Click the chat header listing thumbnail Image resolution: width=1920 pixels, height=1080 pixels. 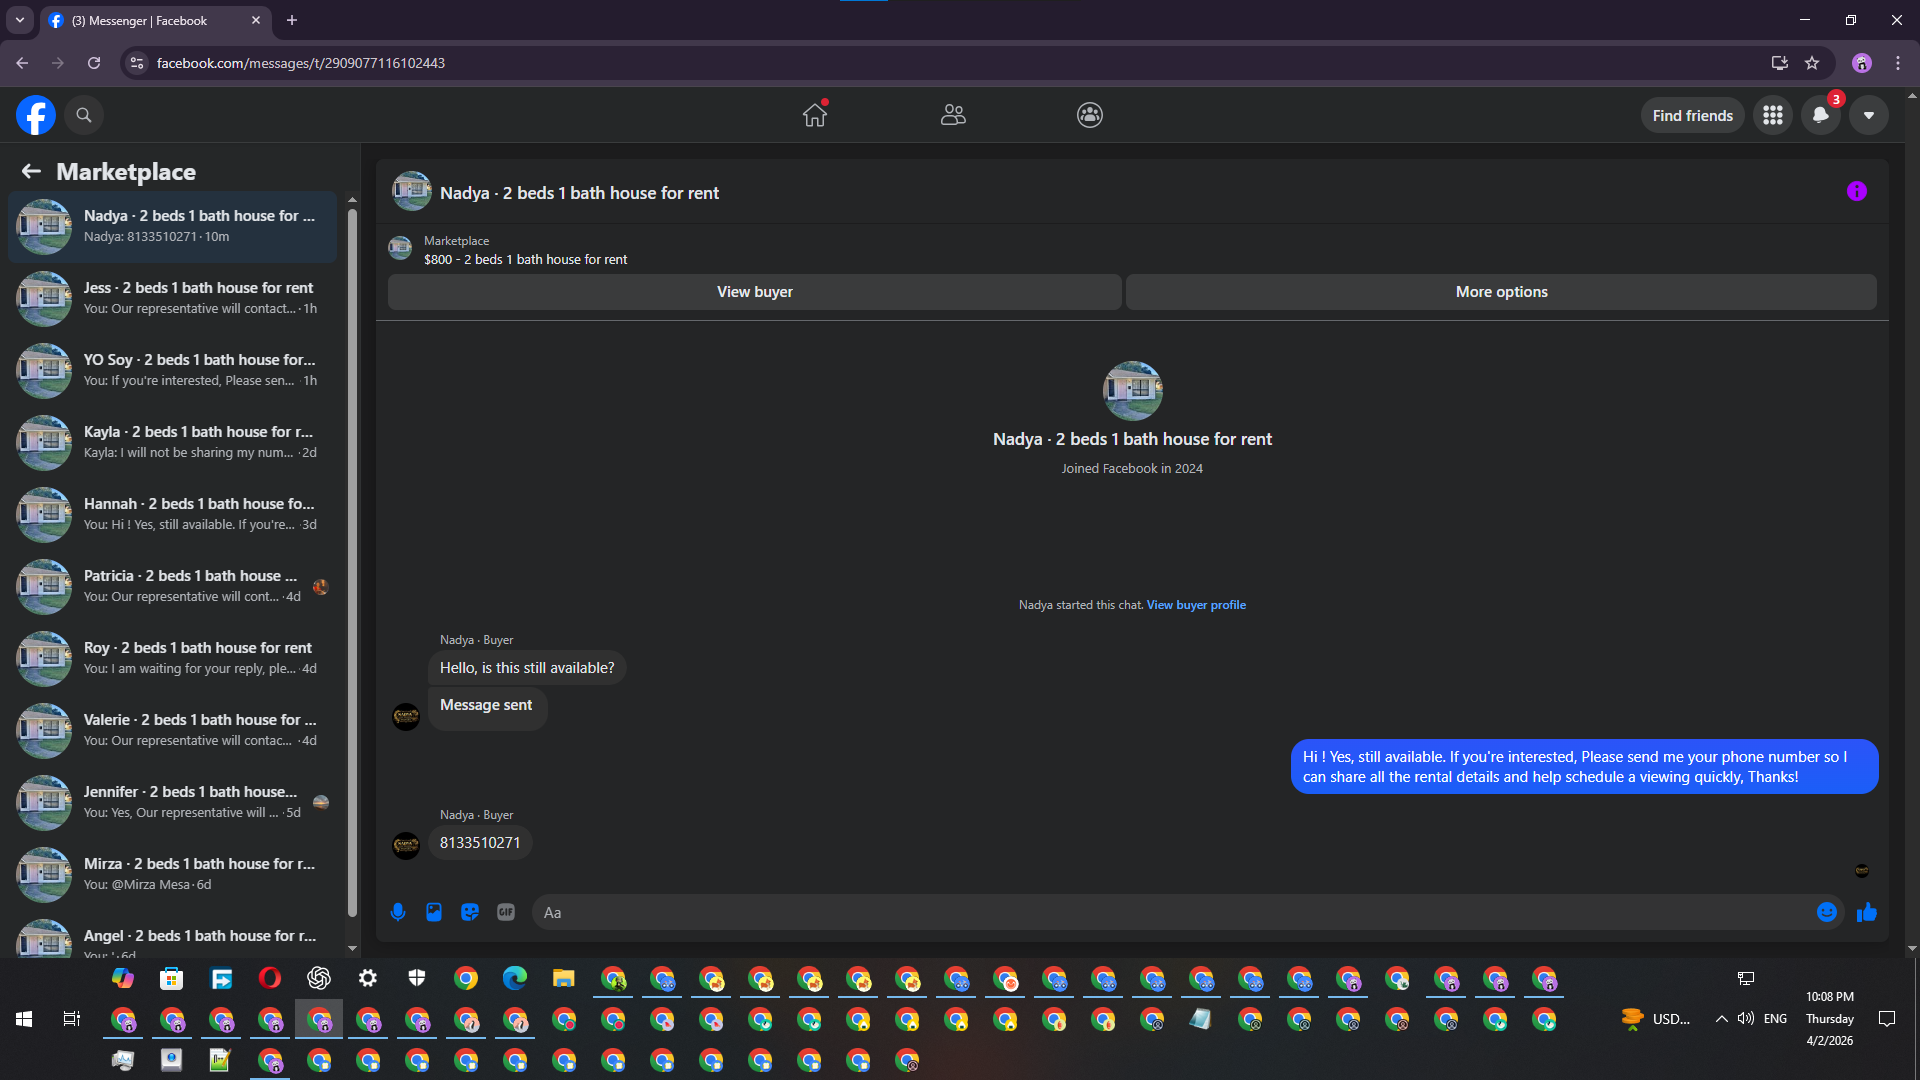[412, 192]
